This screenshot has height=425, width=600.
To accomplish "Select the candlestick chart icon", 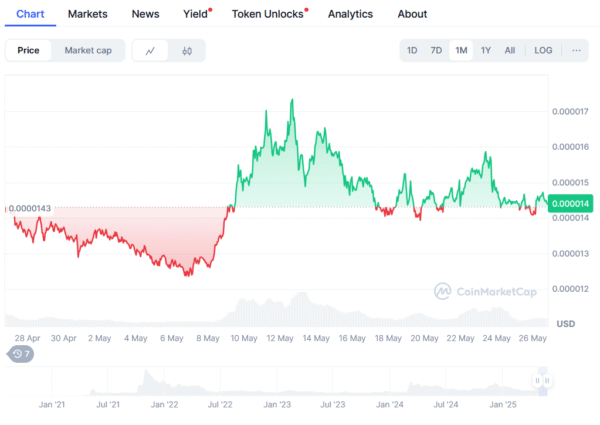I will click(187, 50).
